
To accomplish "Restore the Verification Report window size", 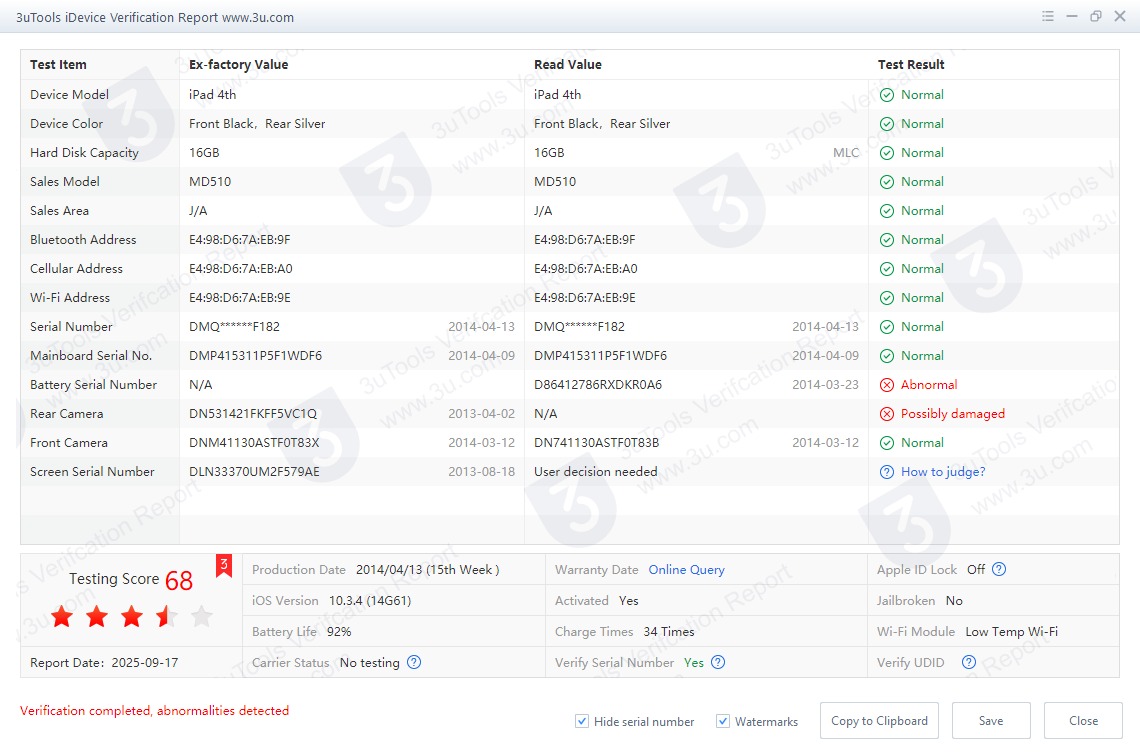I will pos(1096,16).
